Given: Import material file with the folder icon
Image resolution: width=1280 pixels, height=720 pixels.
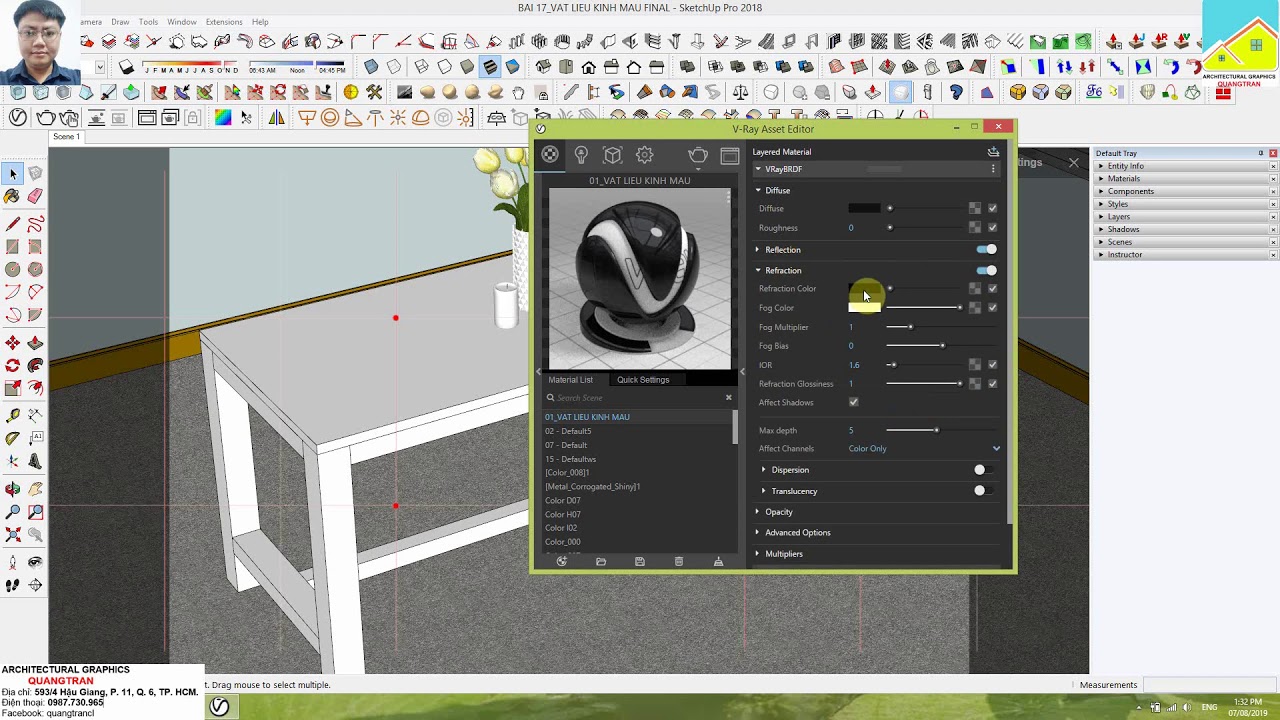Looking at the screenshot, I should (x=601, y=562).
